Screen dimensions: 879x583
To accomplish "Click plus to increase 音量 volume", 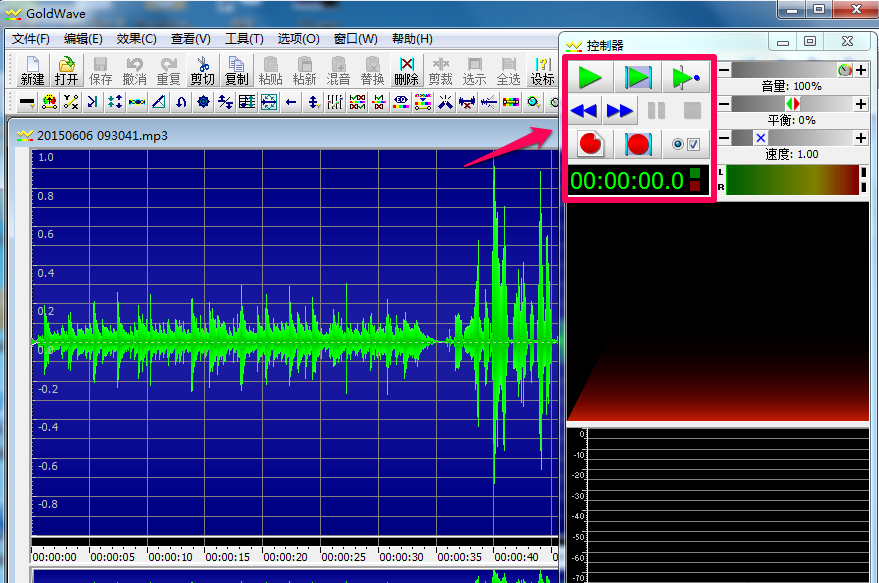I will point(860,70).
